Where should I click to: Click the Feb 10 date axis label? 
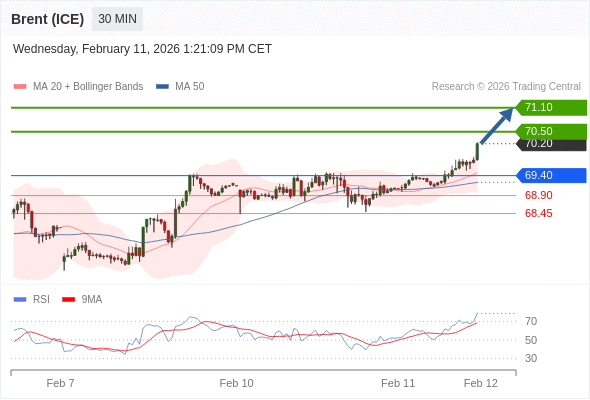[x=236, y=383]
